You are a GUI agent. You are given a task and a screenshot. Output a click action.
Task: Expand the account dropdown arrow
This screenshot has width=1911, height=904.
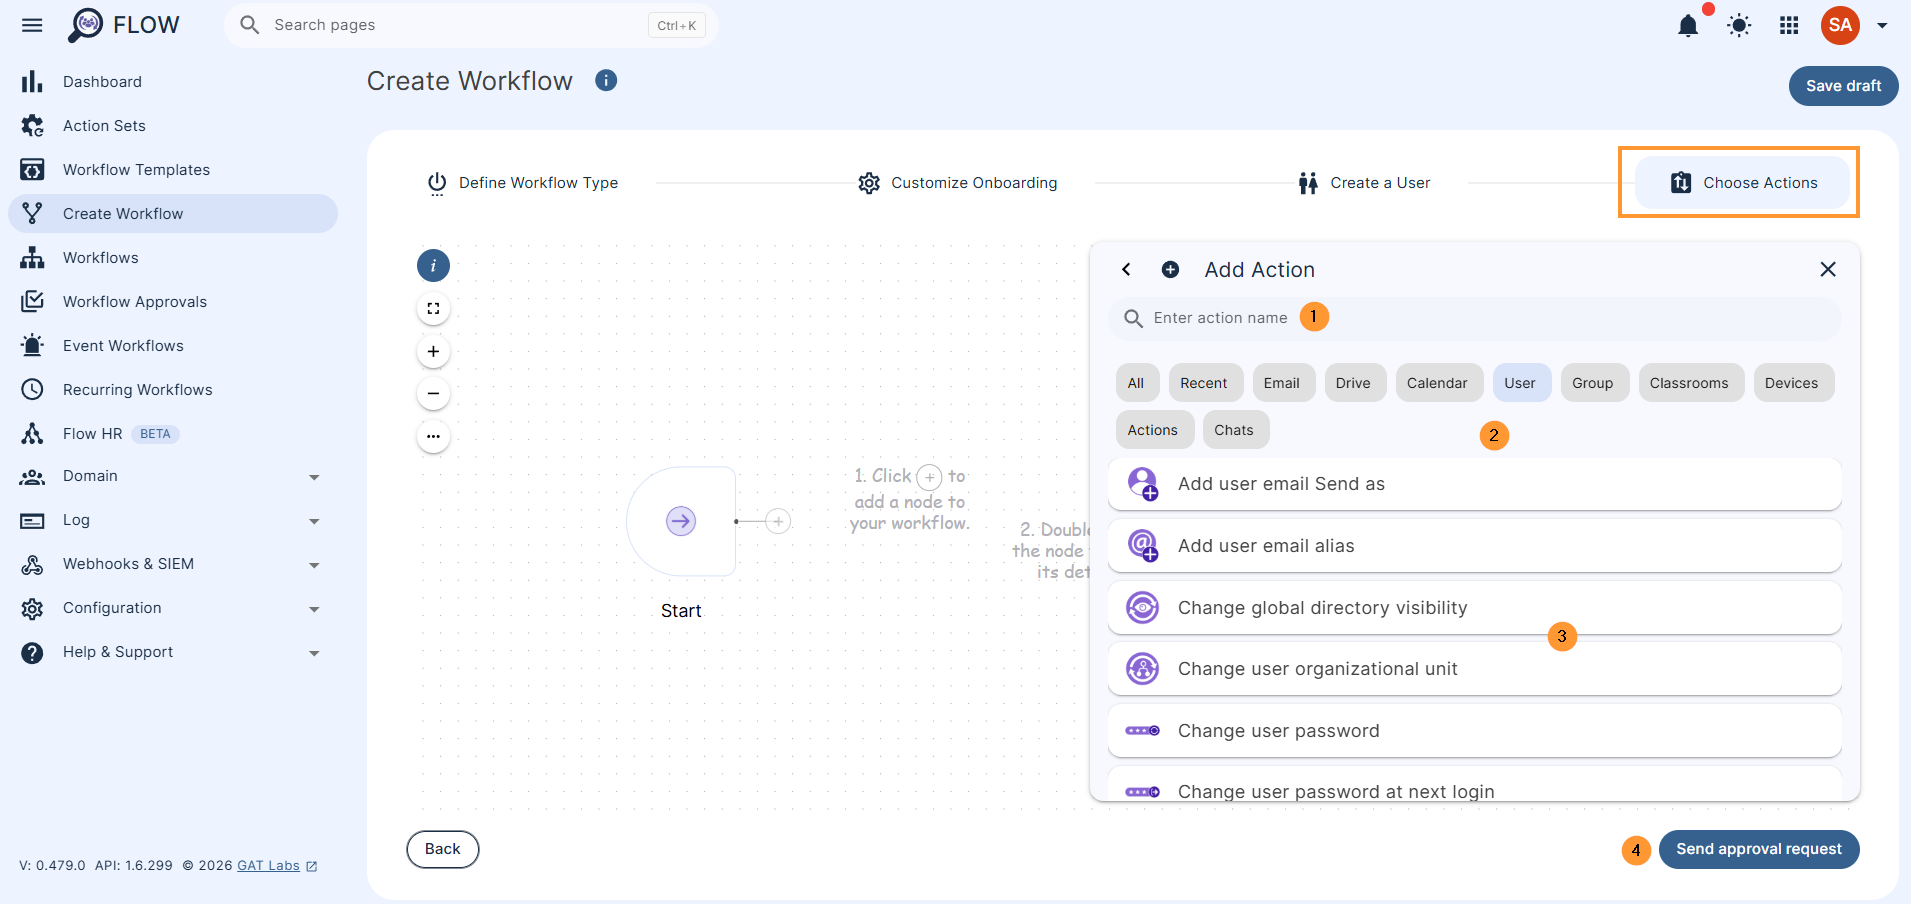tap(1882, 26)
